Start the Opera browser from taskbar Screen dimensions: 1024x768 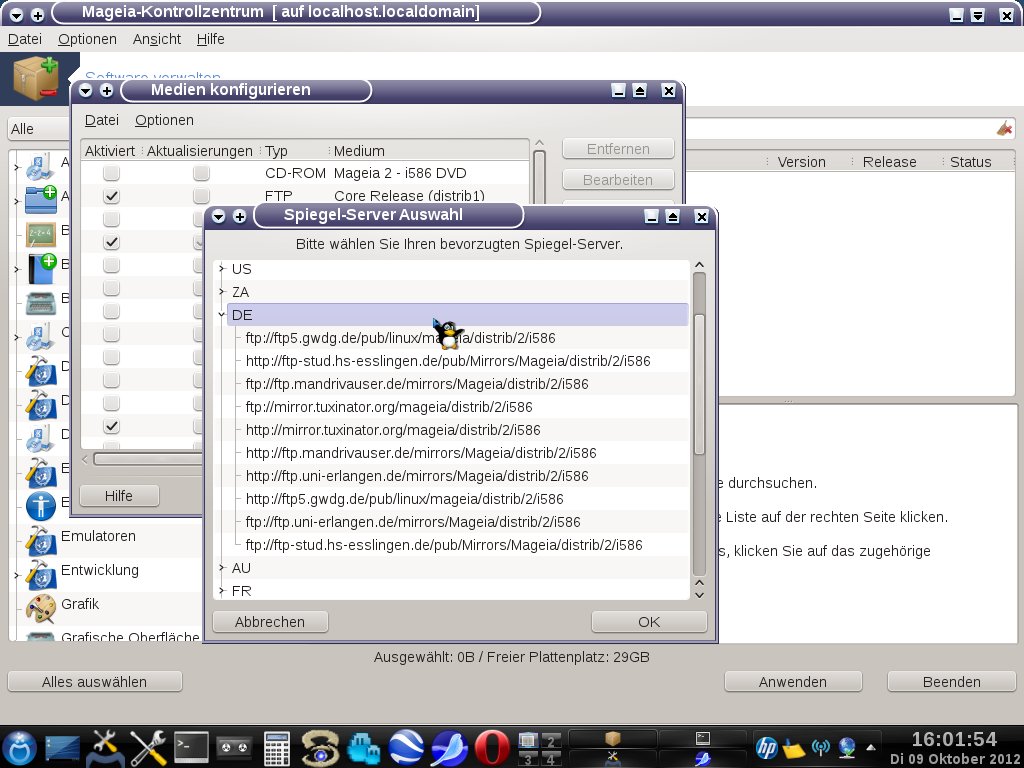[x=492, y=748]
